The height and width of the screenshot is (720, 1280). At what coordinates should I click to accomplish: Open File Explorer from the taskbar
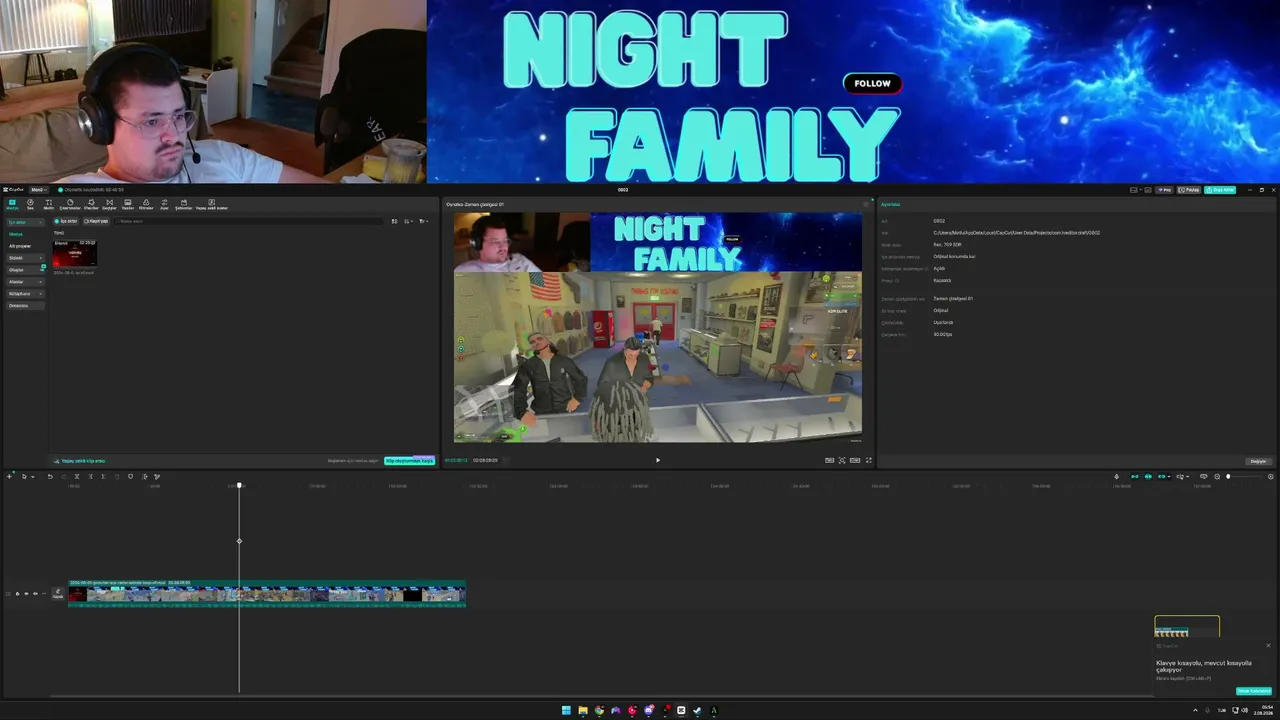tap(583, 710)
